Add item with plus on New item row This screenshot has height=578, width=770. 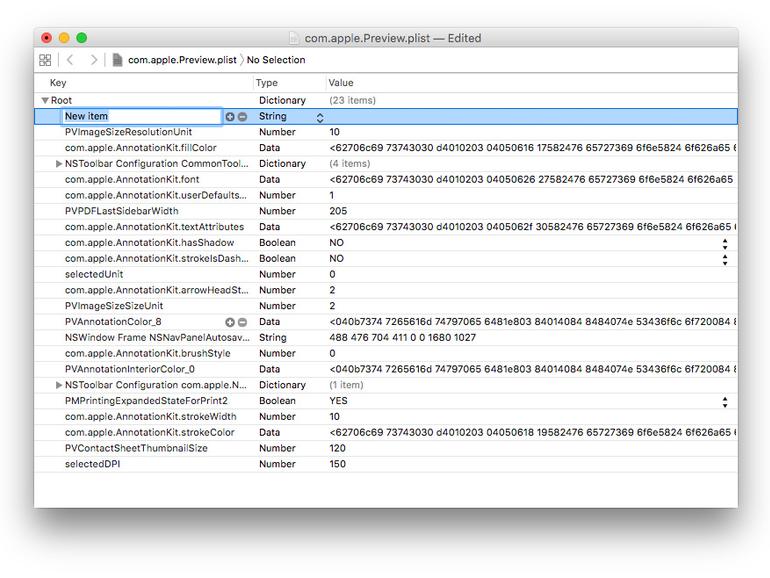pos(229,117)
